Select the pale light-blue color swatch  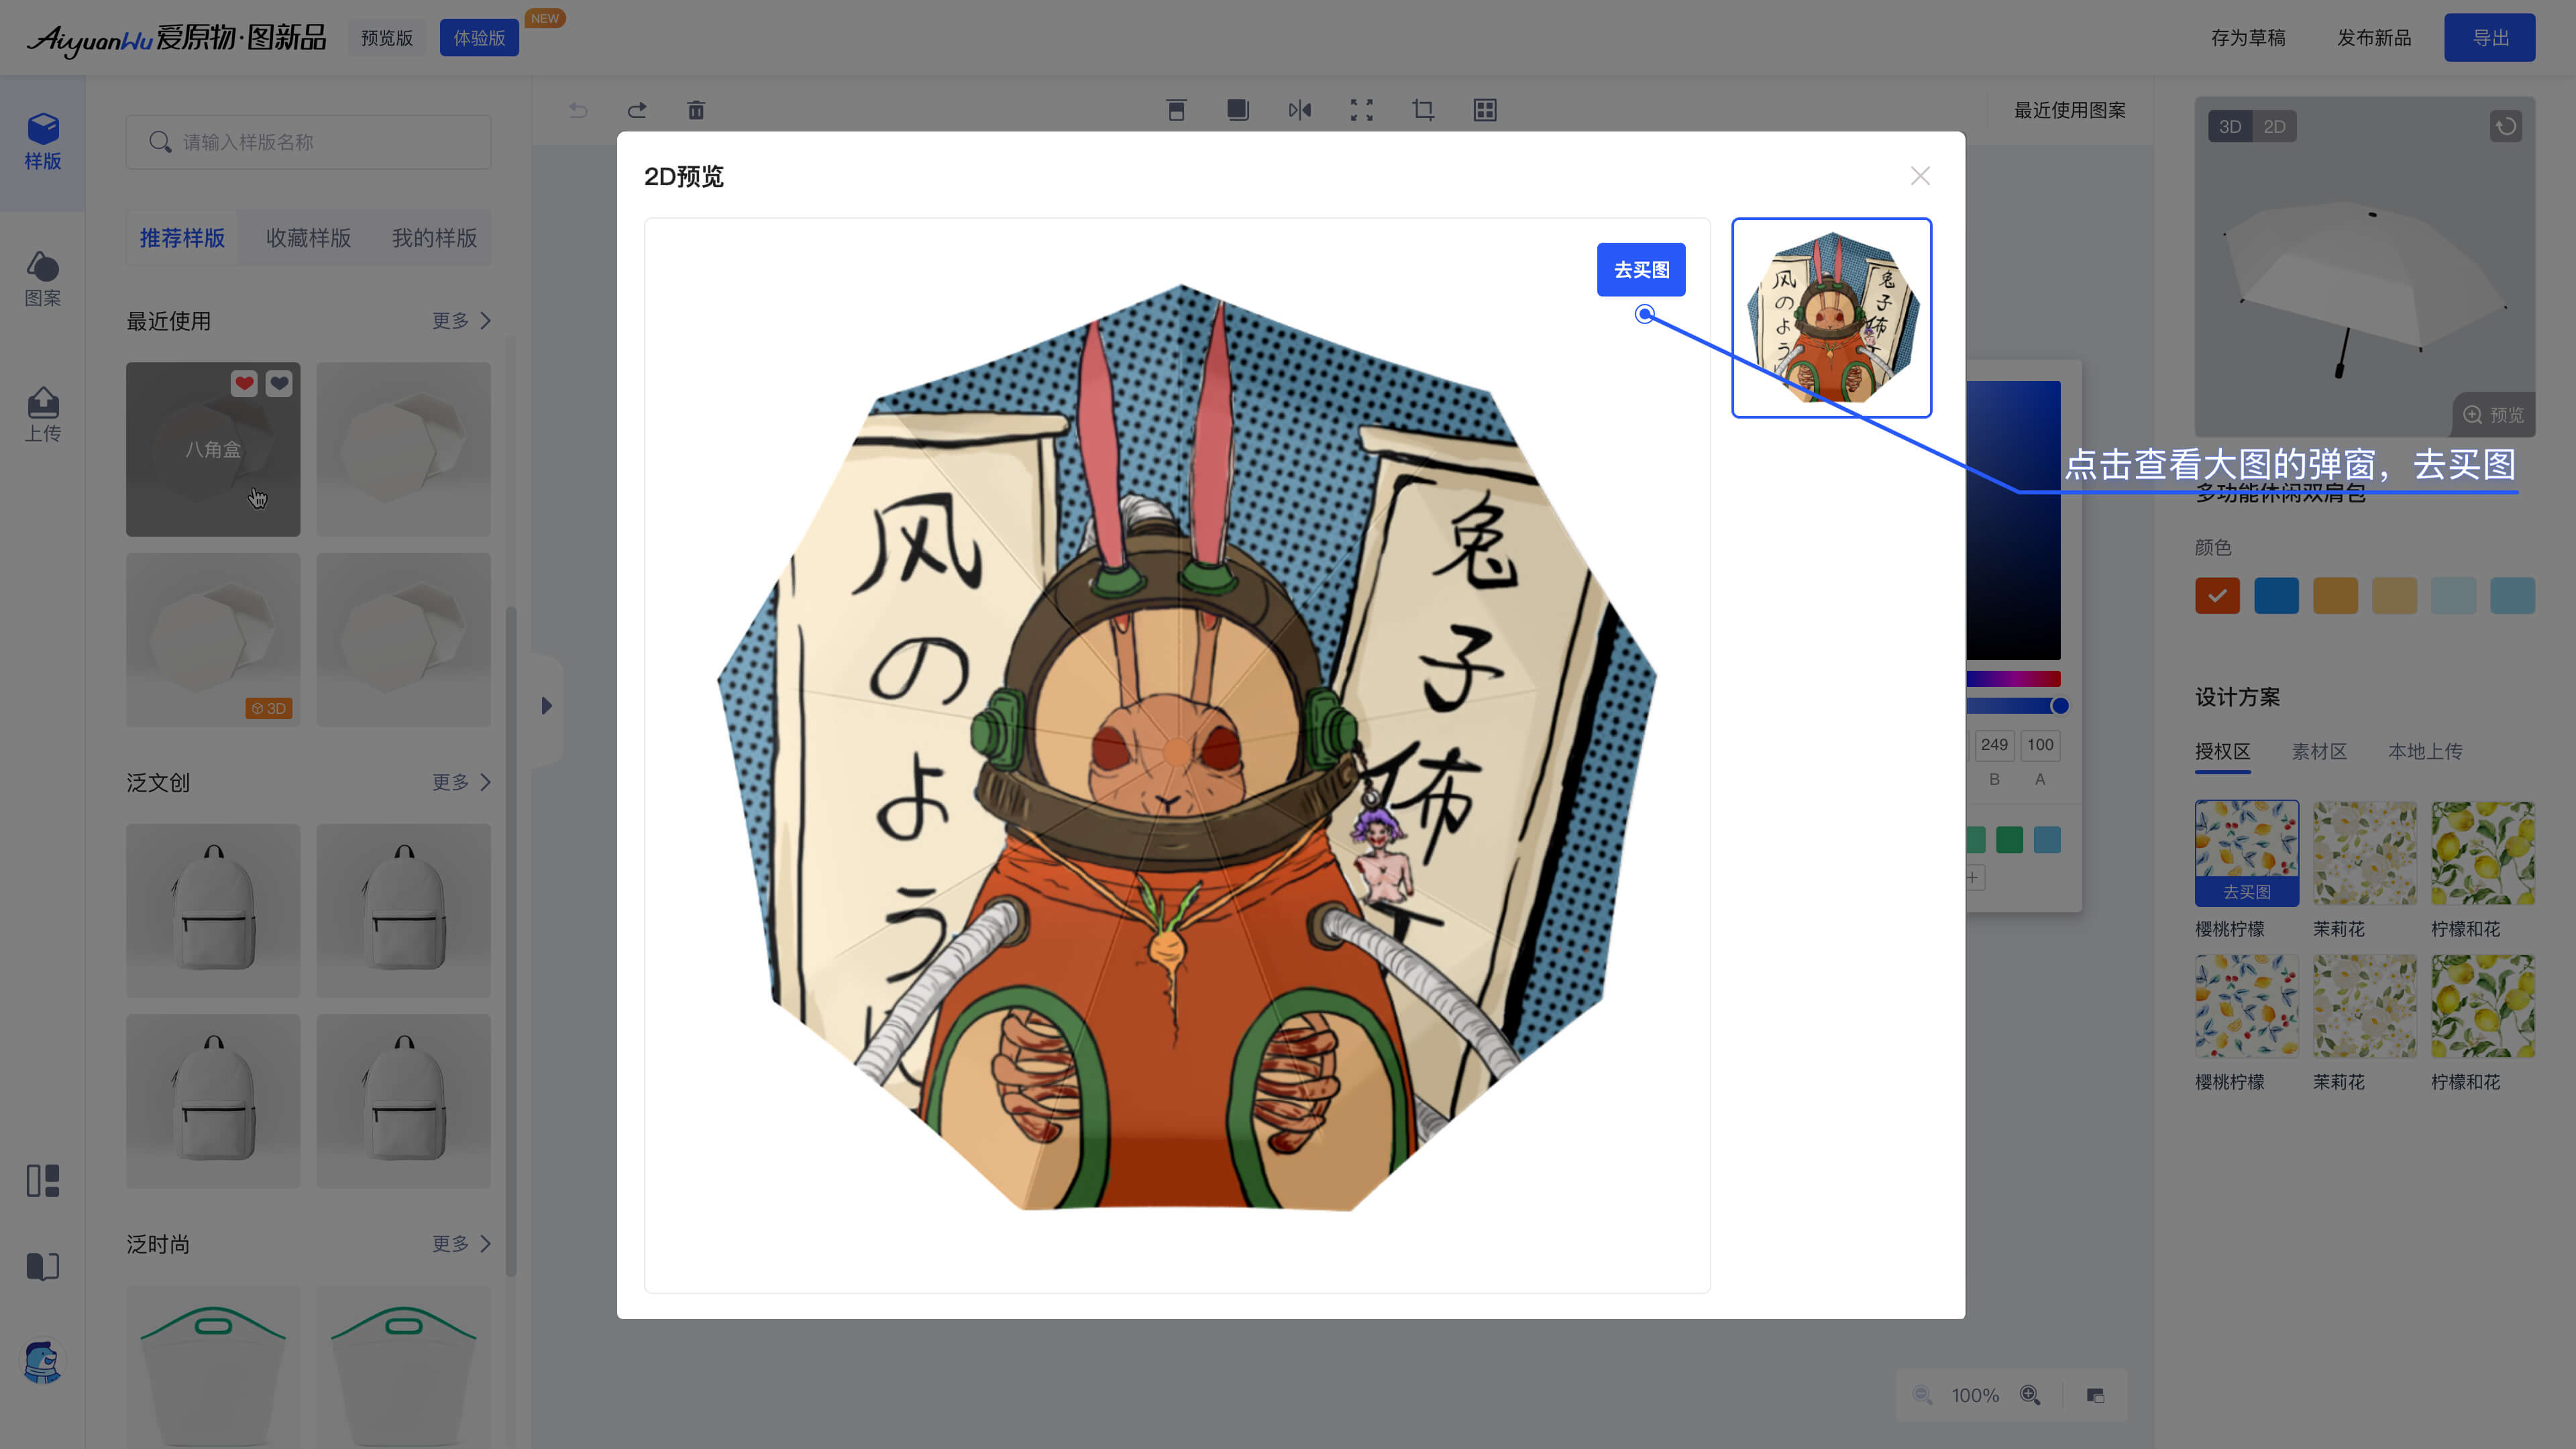[2453, 596]
